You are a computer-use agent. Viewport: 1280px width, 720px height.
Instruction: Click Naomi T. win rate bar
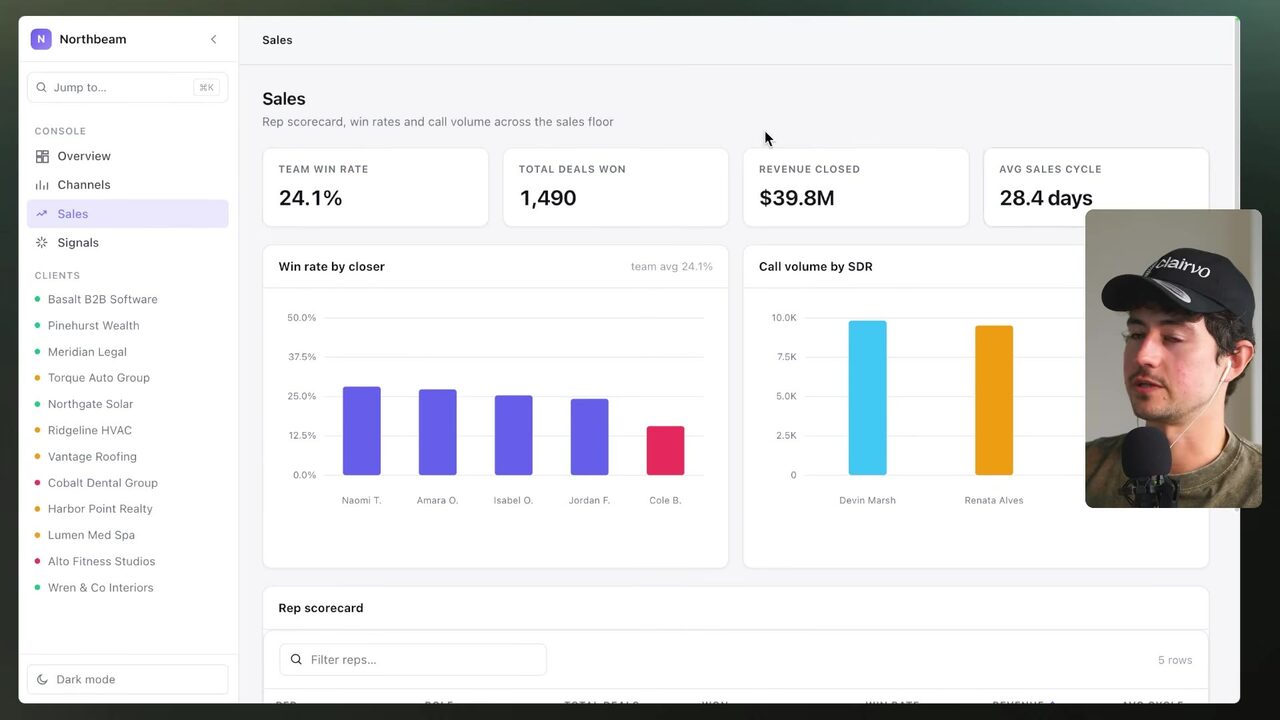(362, 431)
